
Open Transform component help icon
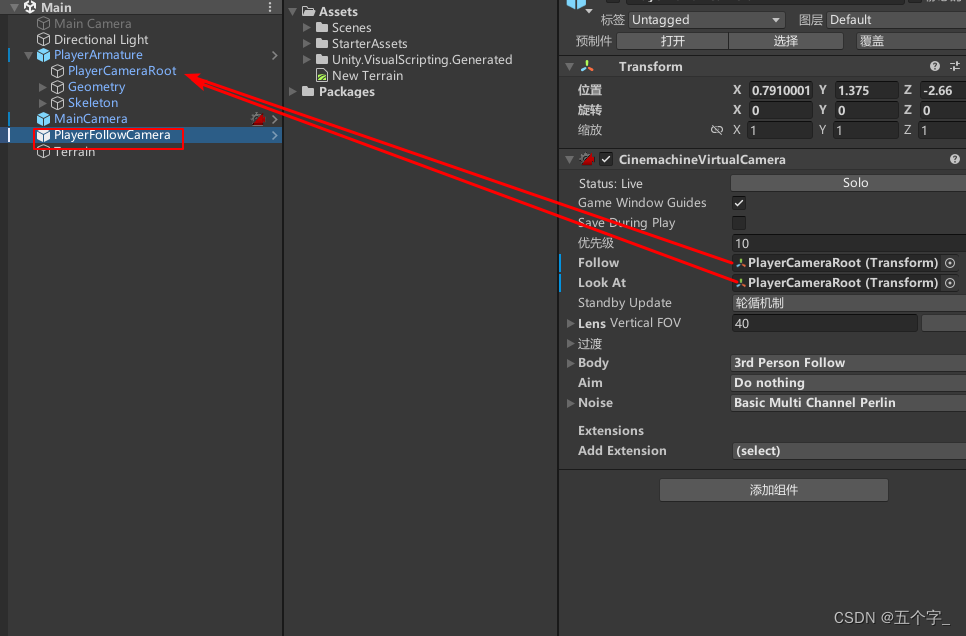[935, 66]
